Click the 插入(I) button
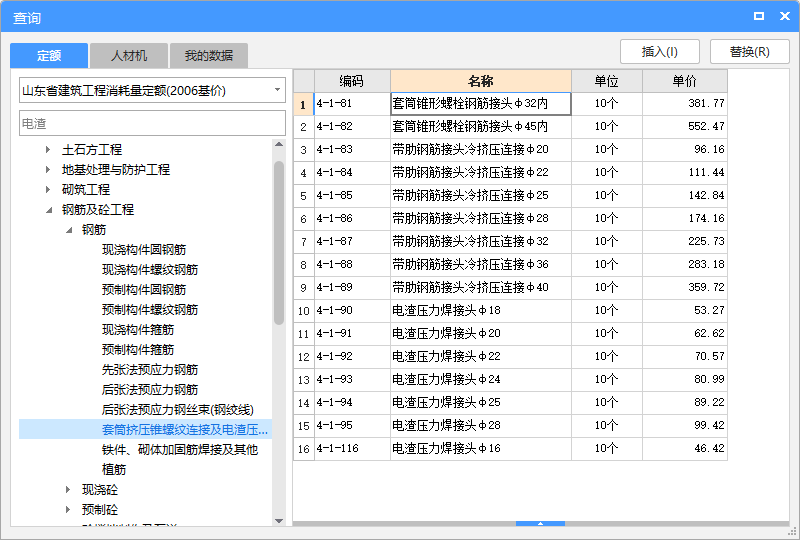 pyautogui.click(x=660, y=52)
